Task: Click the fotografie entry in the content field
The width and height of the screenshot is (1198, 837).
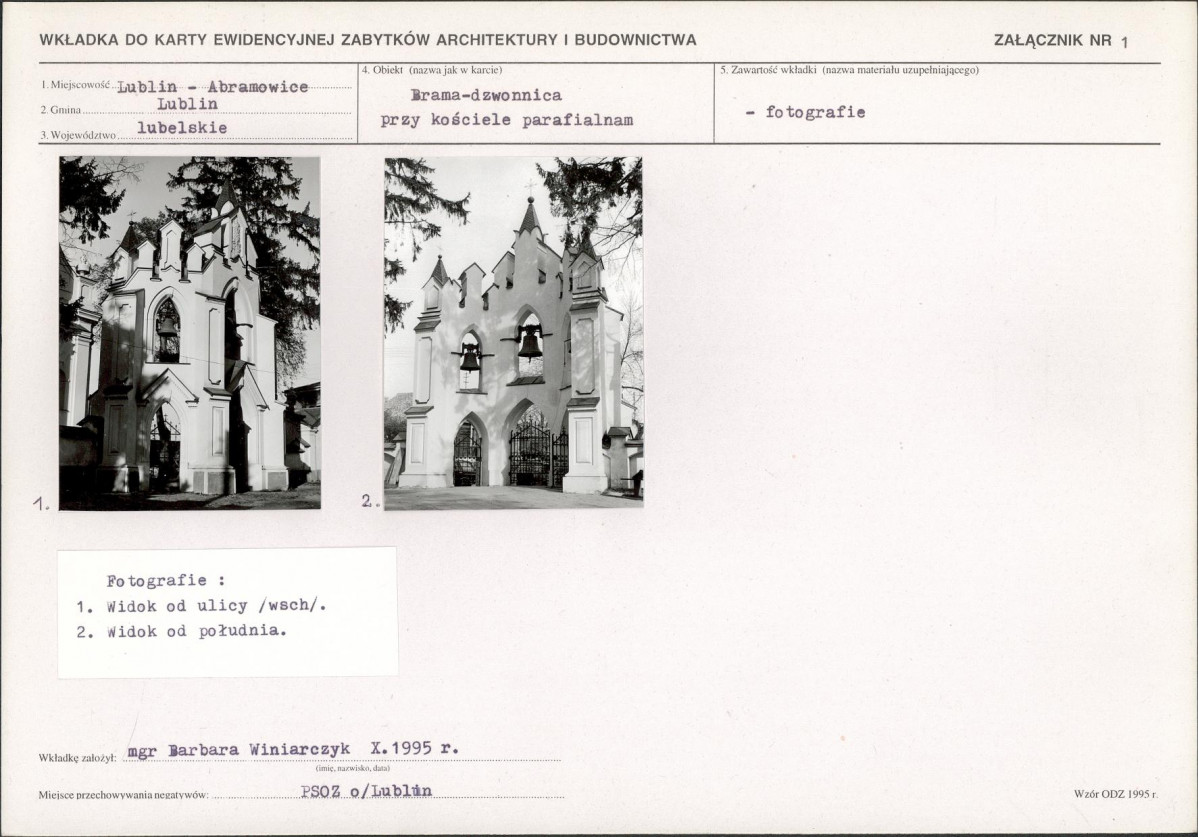Action: click(806, 112)
